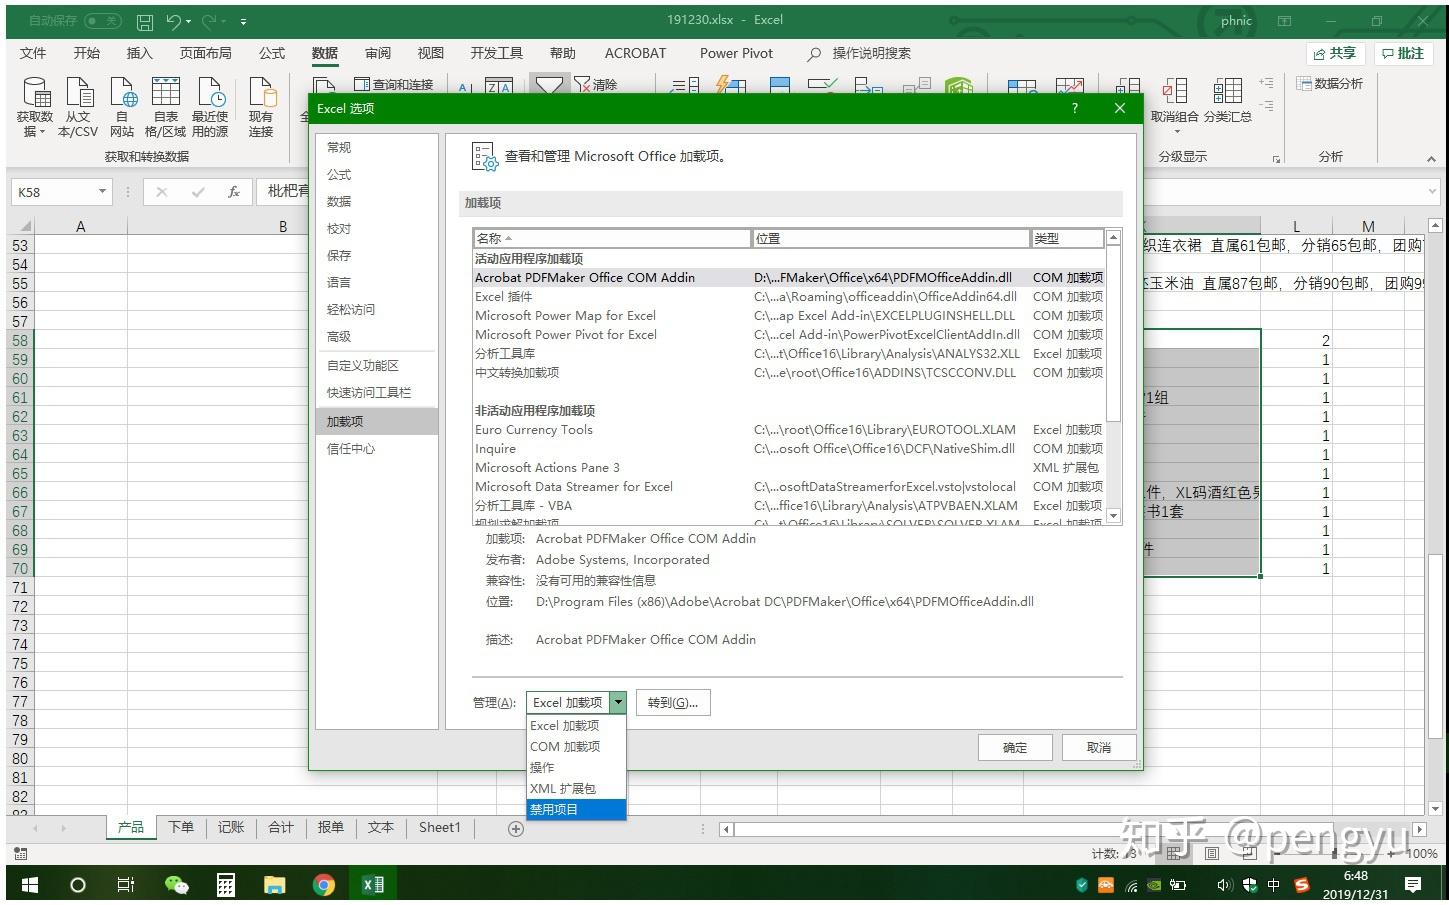
Task: Choose Excel 加载项 in the open list
Action: pyautogui.click(x=576, y=725)
